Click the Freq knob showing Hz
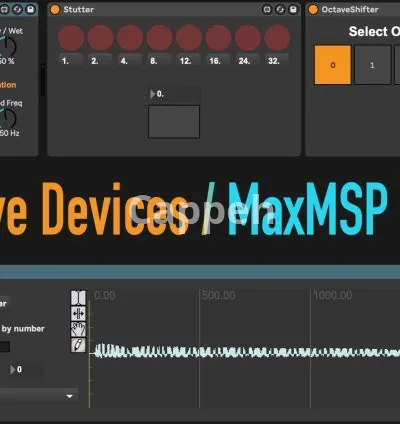 click(x=7, y=119)
